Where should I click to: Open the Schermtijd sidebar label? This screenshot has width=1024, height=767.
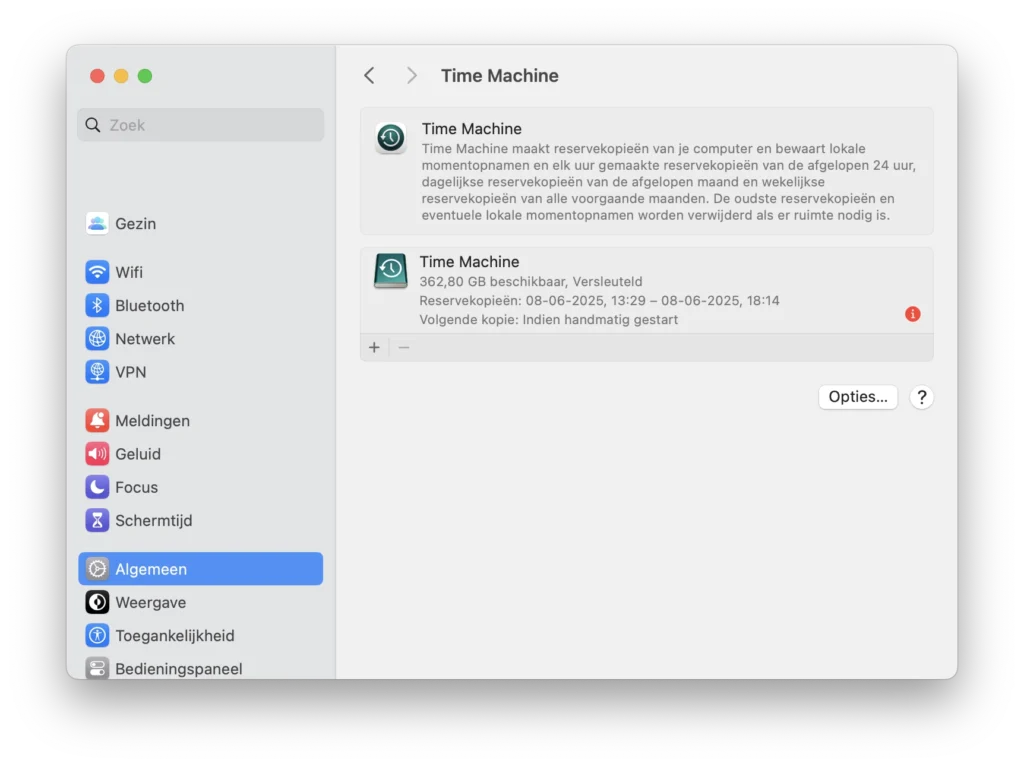pyautogui.click(x=153, y=520)
